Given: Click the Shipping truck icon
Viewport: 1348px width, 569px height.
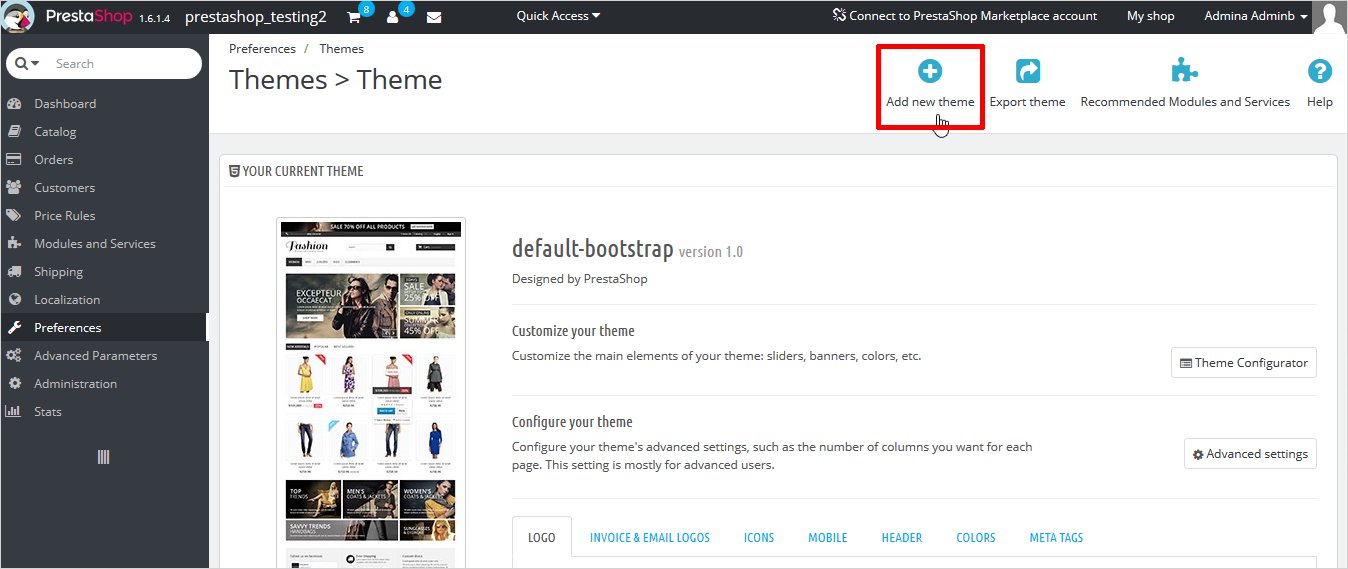Looking at the screenshot, I should [14, 272].
